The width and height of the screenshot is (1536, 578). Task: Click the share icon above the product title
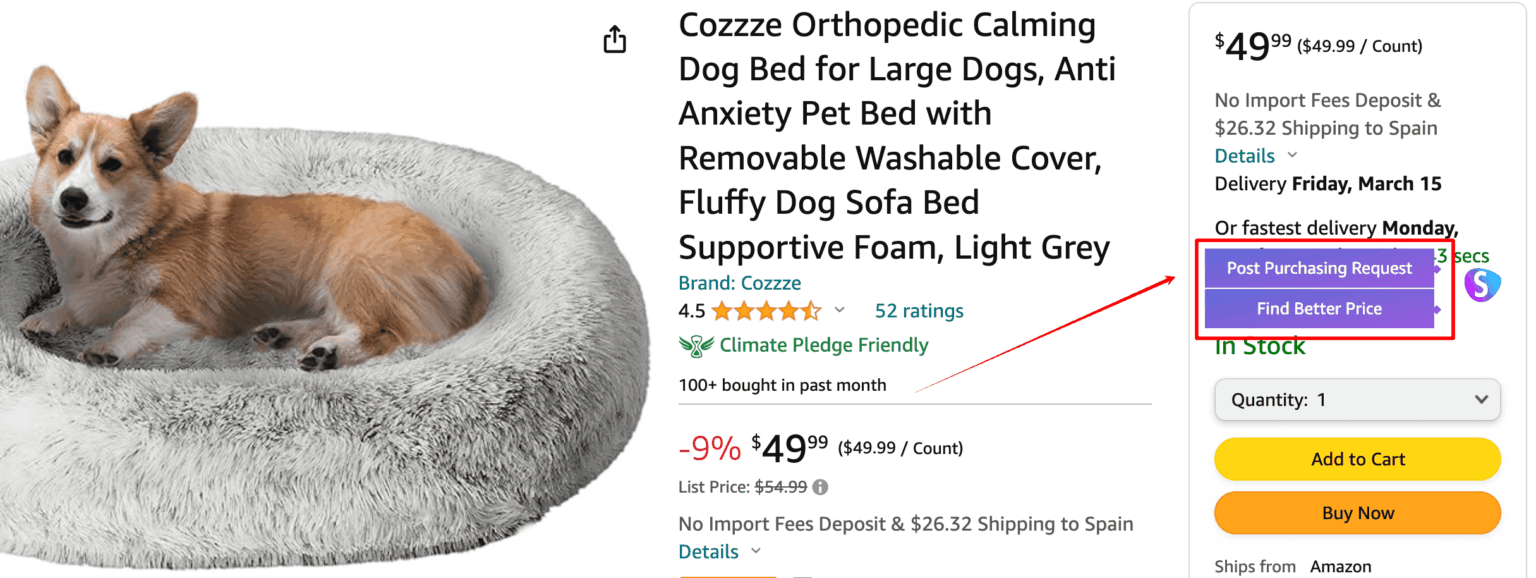pyautogui.click(x=614, y=39)
